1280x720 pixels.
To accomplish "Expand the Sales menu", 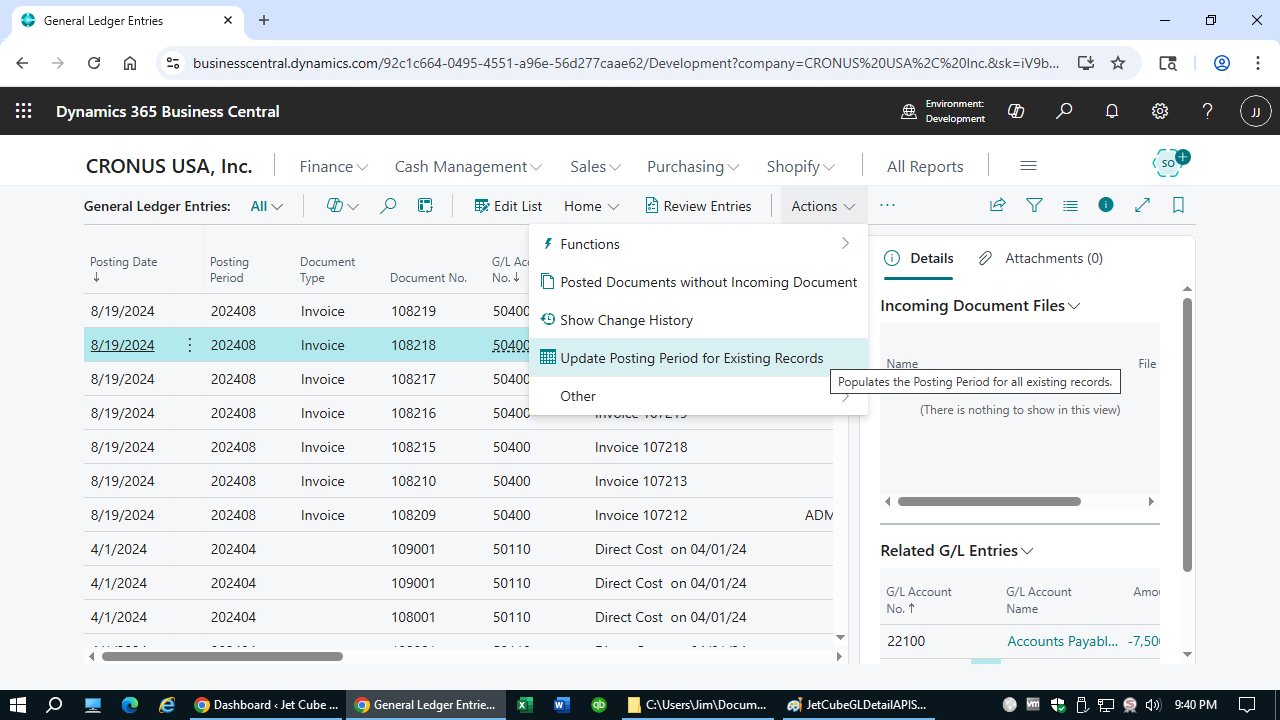I will coord(595,166).
